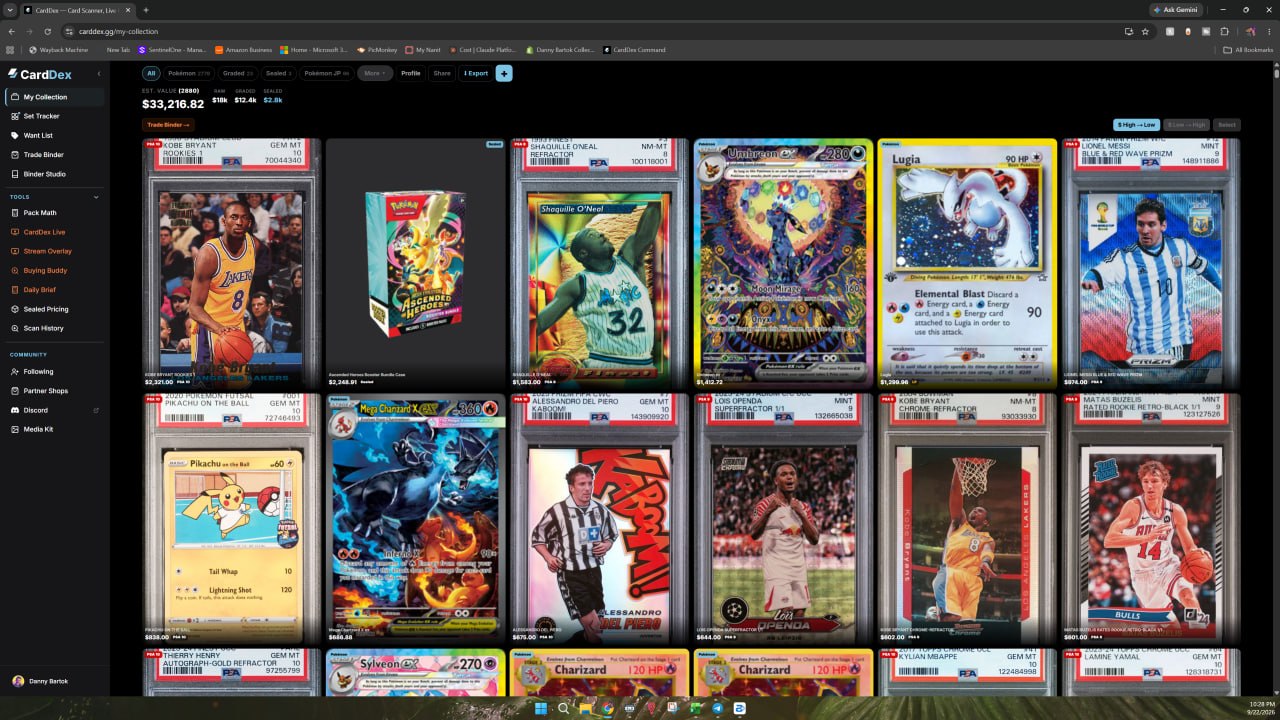Screen dimensions: 1280x720
Task: Open the Profile button
Action: pos(411,73)
